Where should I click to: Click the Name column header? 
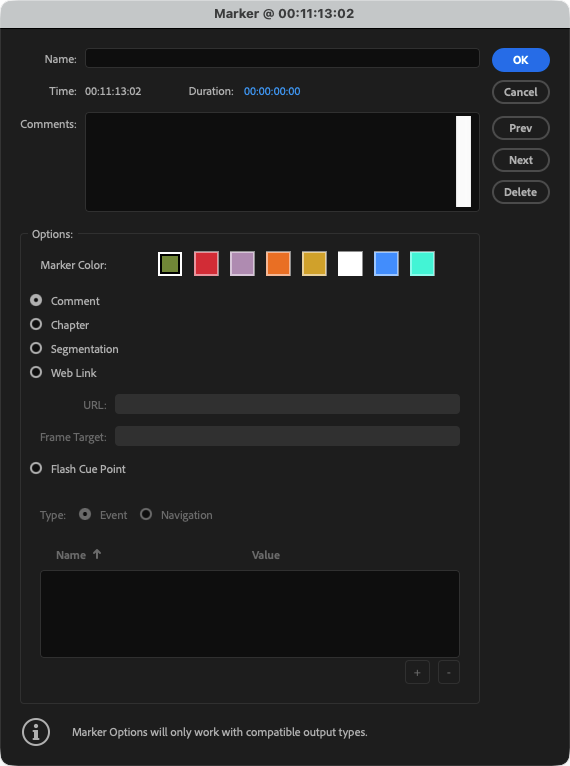[71, 555]
